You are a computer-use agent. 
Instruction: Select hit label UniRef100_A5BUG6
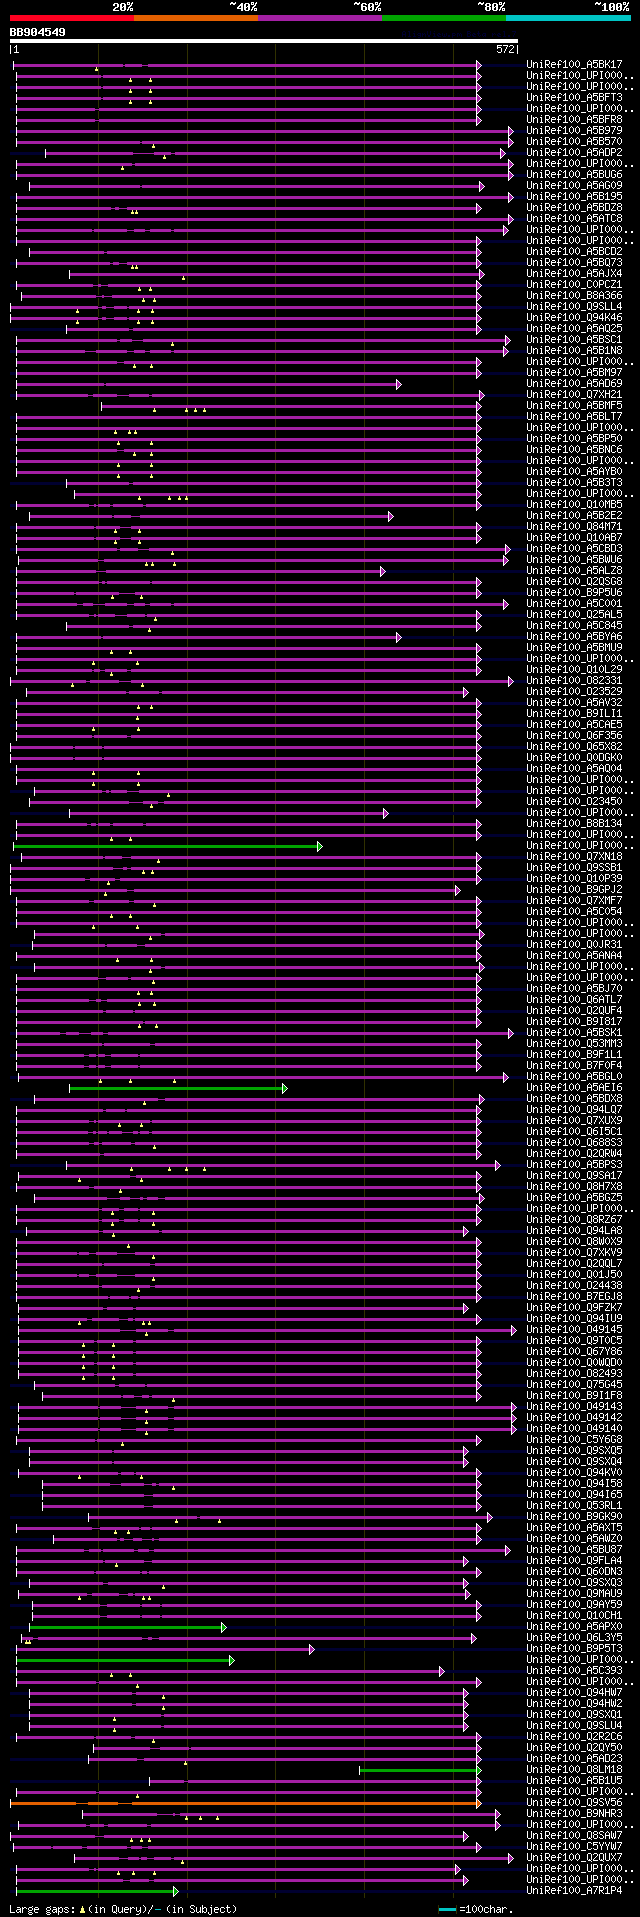(574, 175)
